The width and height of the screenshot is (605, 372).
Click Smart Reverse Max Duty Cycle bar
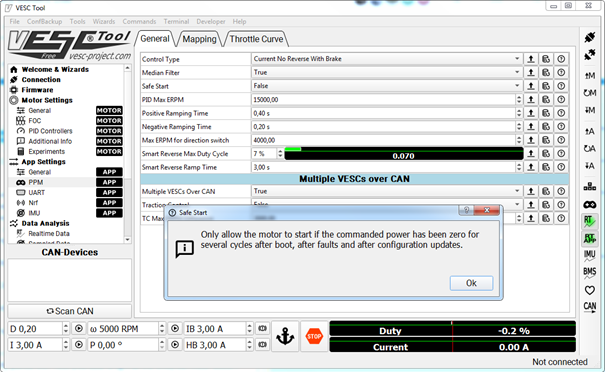[x=404, y=153]
